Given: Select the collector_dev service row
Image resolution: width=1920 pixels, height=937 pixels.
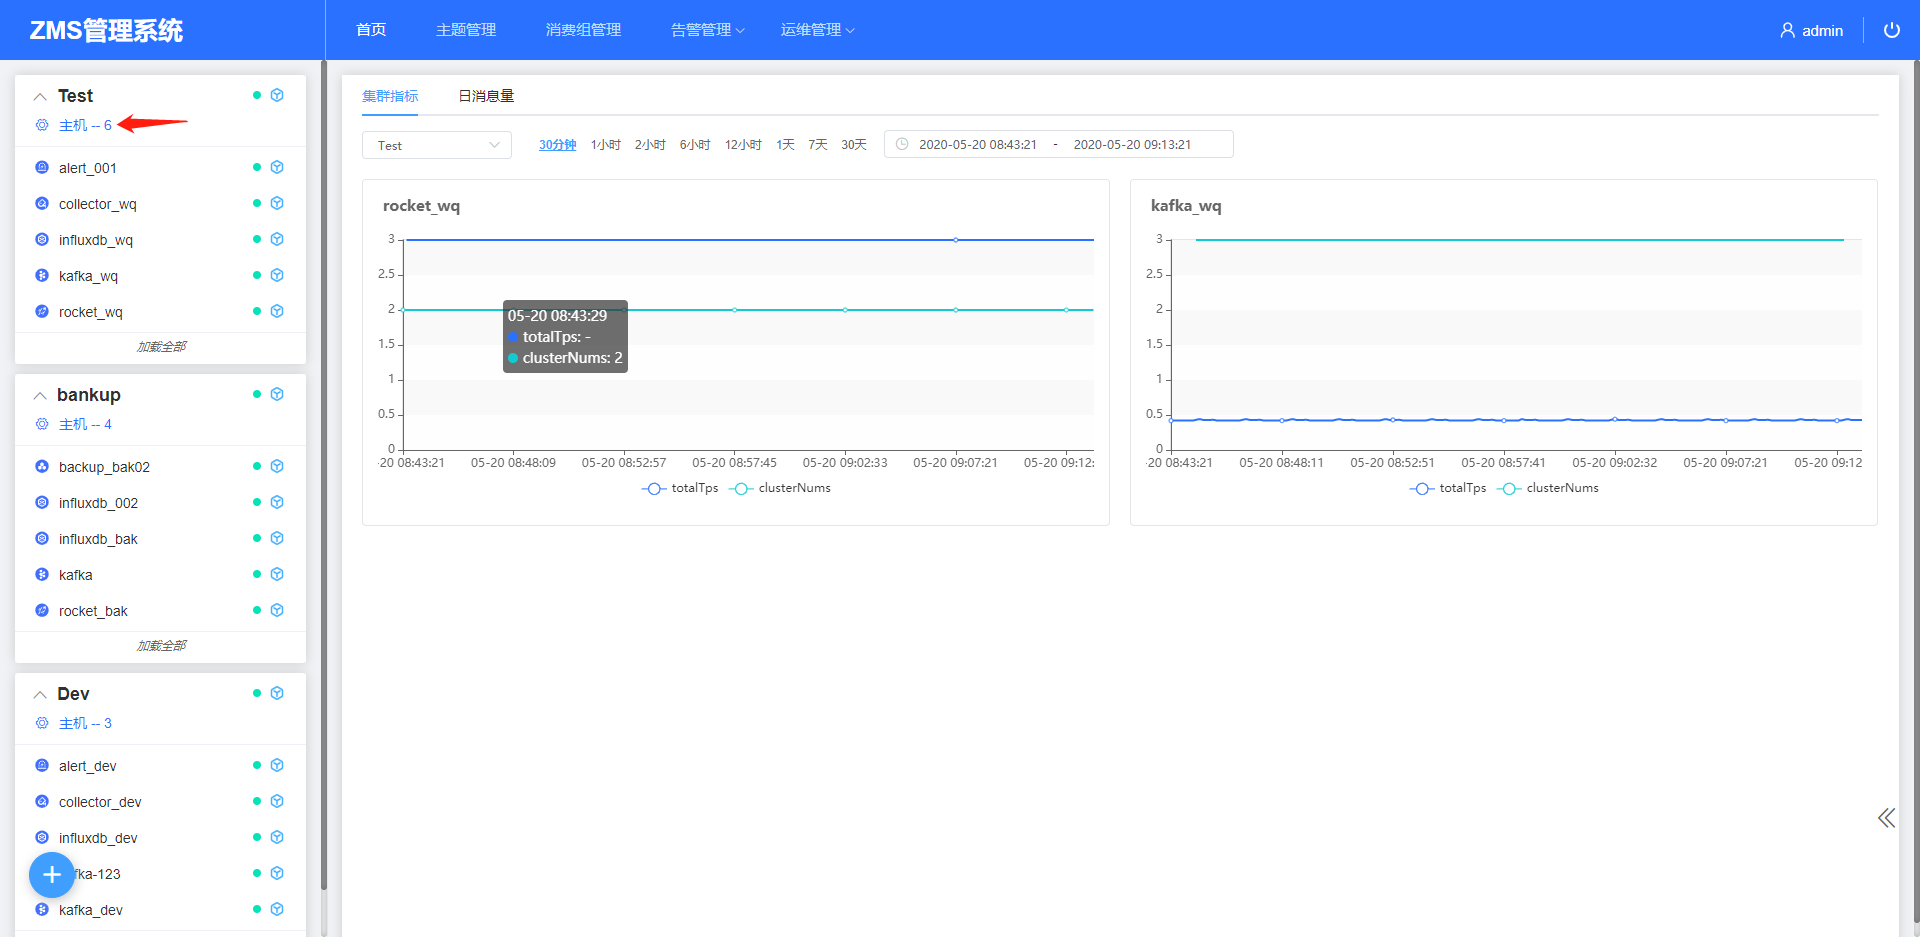Looking at the screenshot, I should 160,801.
